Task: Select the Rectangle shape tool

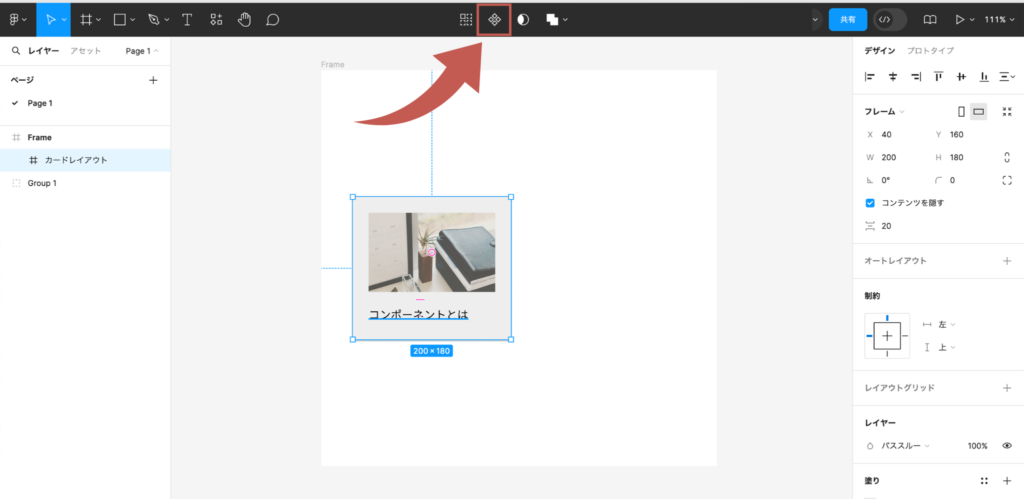Action: (x=120, y=20)
